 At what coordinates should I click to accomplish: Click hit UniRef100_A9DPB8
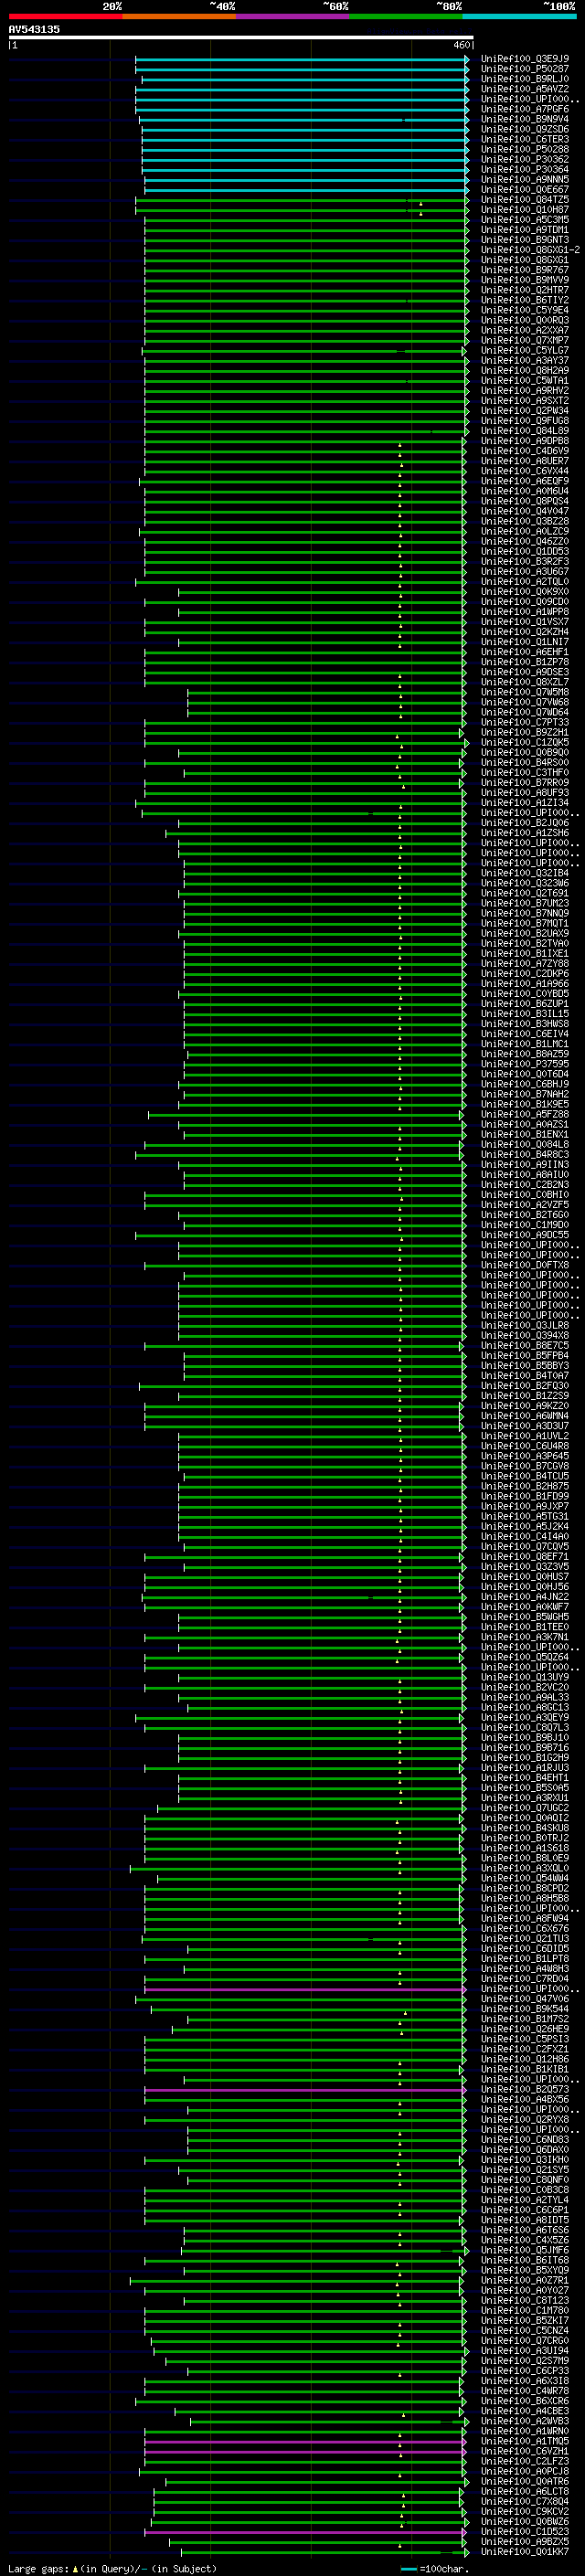[x=525, y=441]
